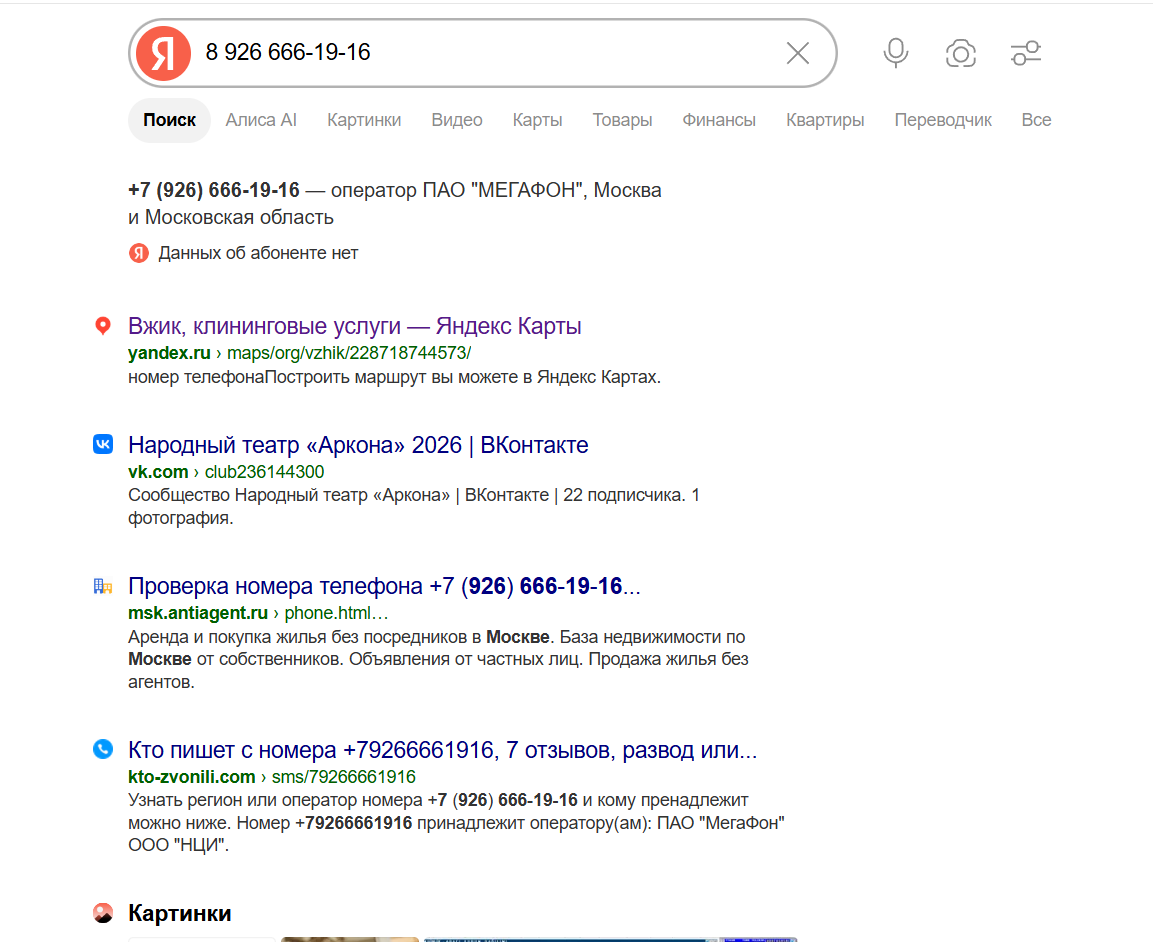Click the blue phone favicon

103,749
